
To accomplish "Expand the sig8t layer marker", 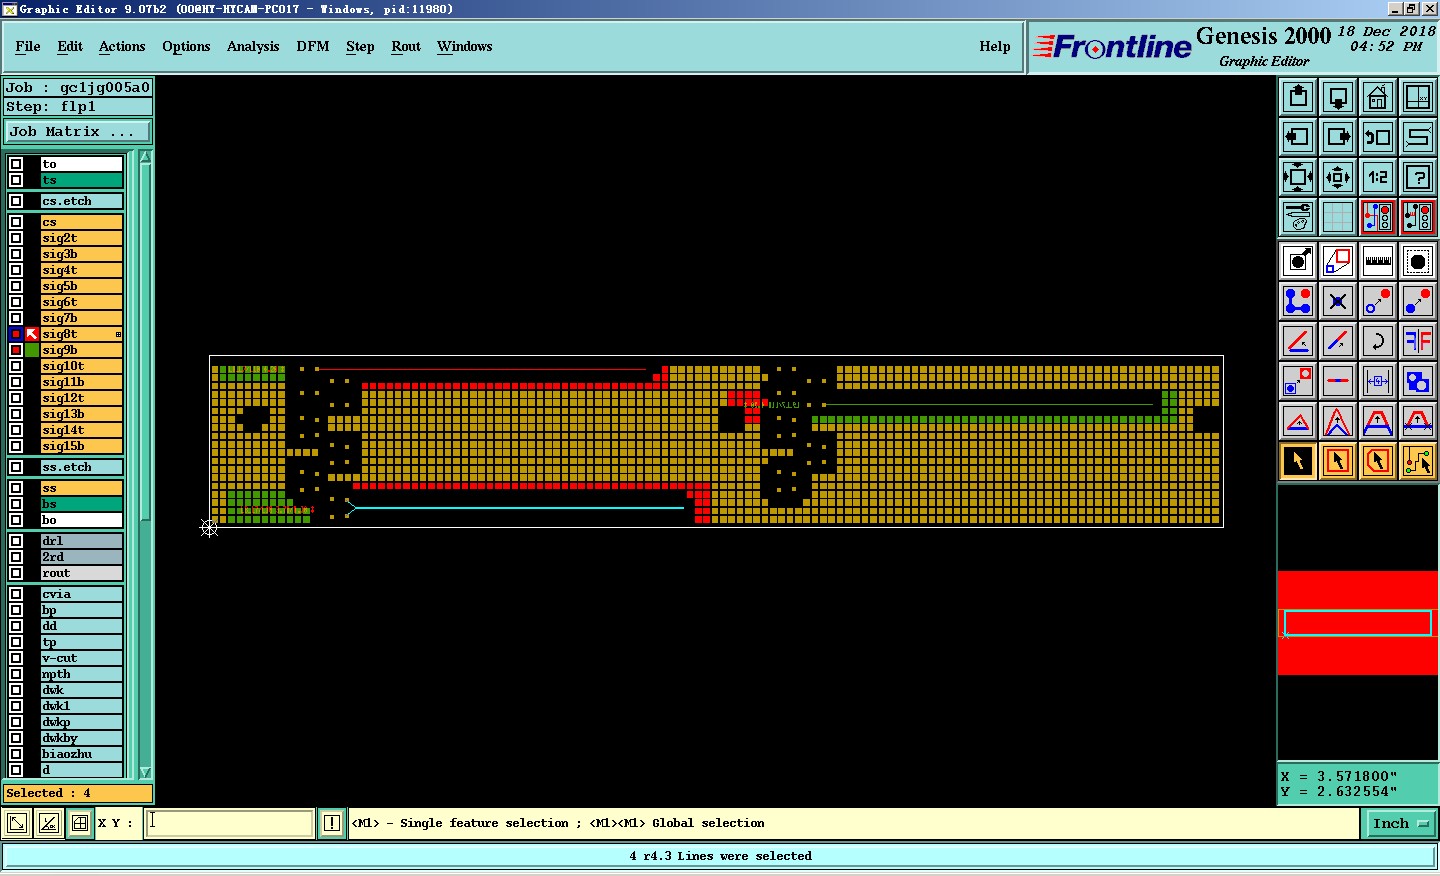I will click(118, 334).
